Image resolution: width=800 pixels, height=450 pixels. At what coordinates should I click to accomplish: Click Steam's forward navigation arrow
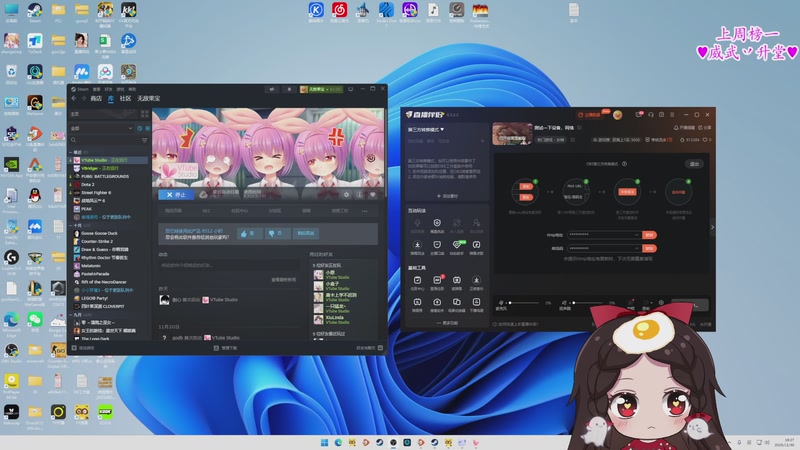[84, 98]
